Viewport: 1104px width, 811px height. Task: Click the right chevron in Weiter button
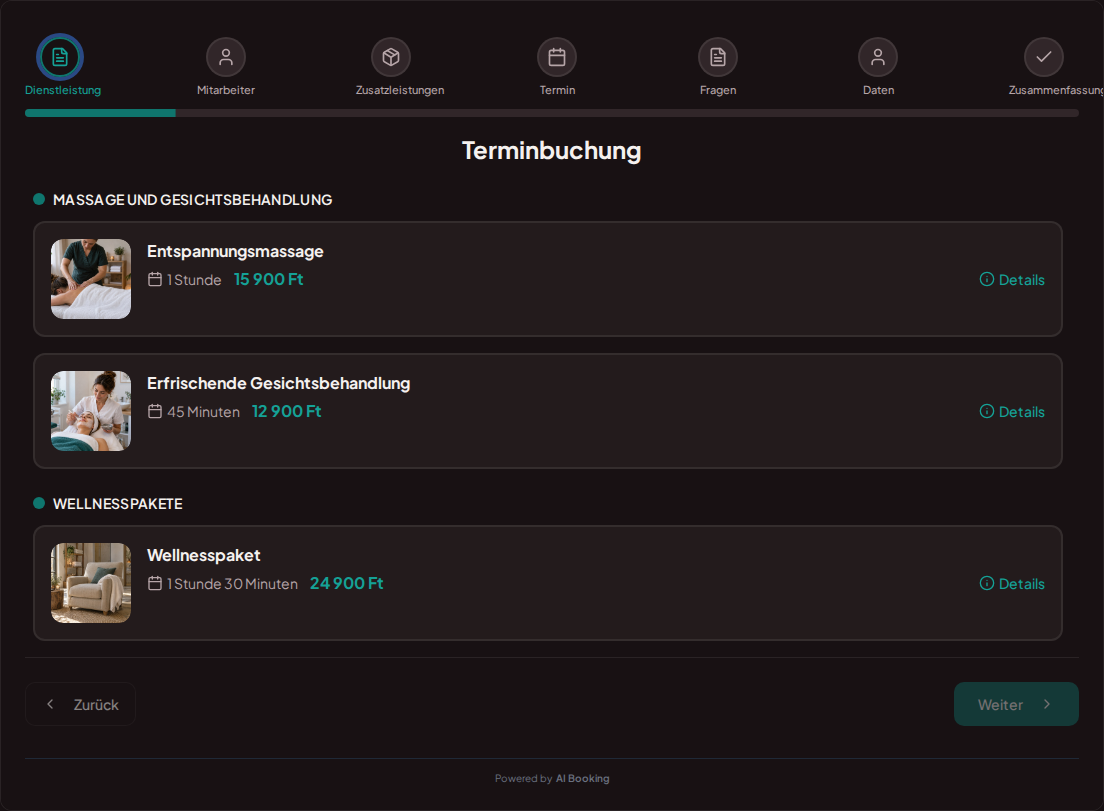[x=1047, y=704]
